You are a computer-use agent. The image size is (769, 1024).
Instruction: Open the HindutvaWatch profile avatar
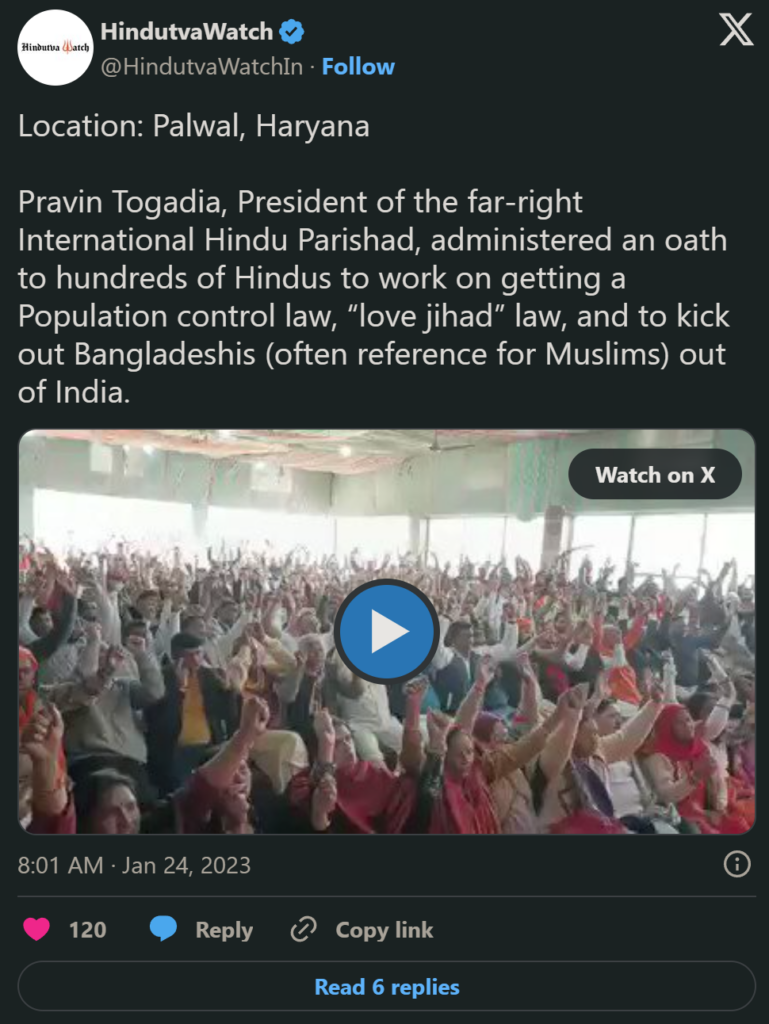coord(55,48)
